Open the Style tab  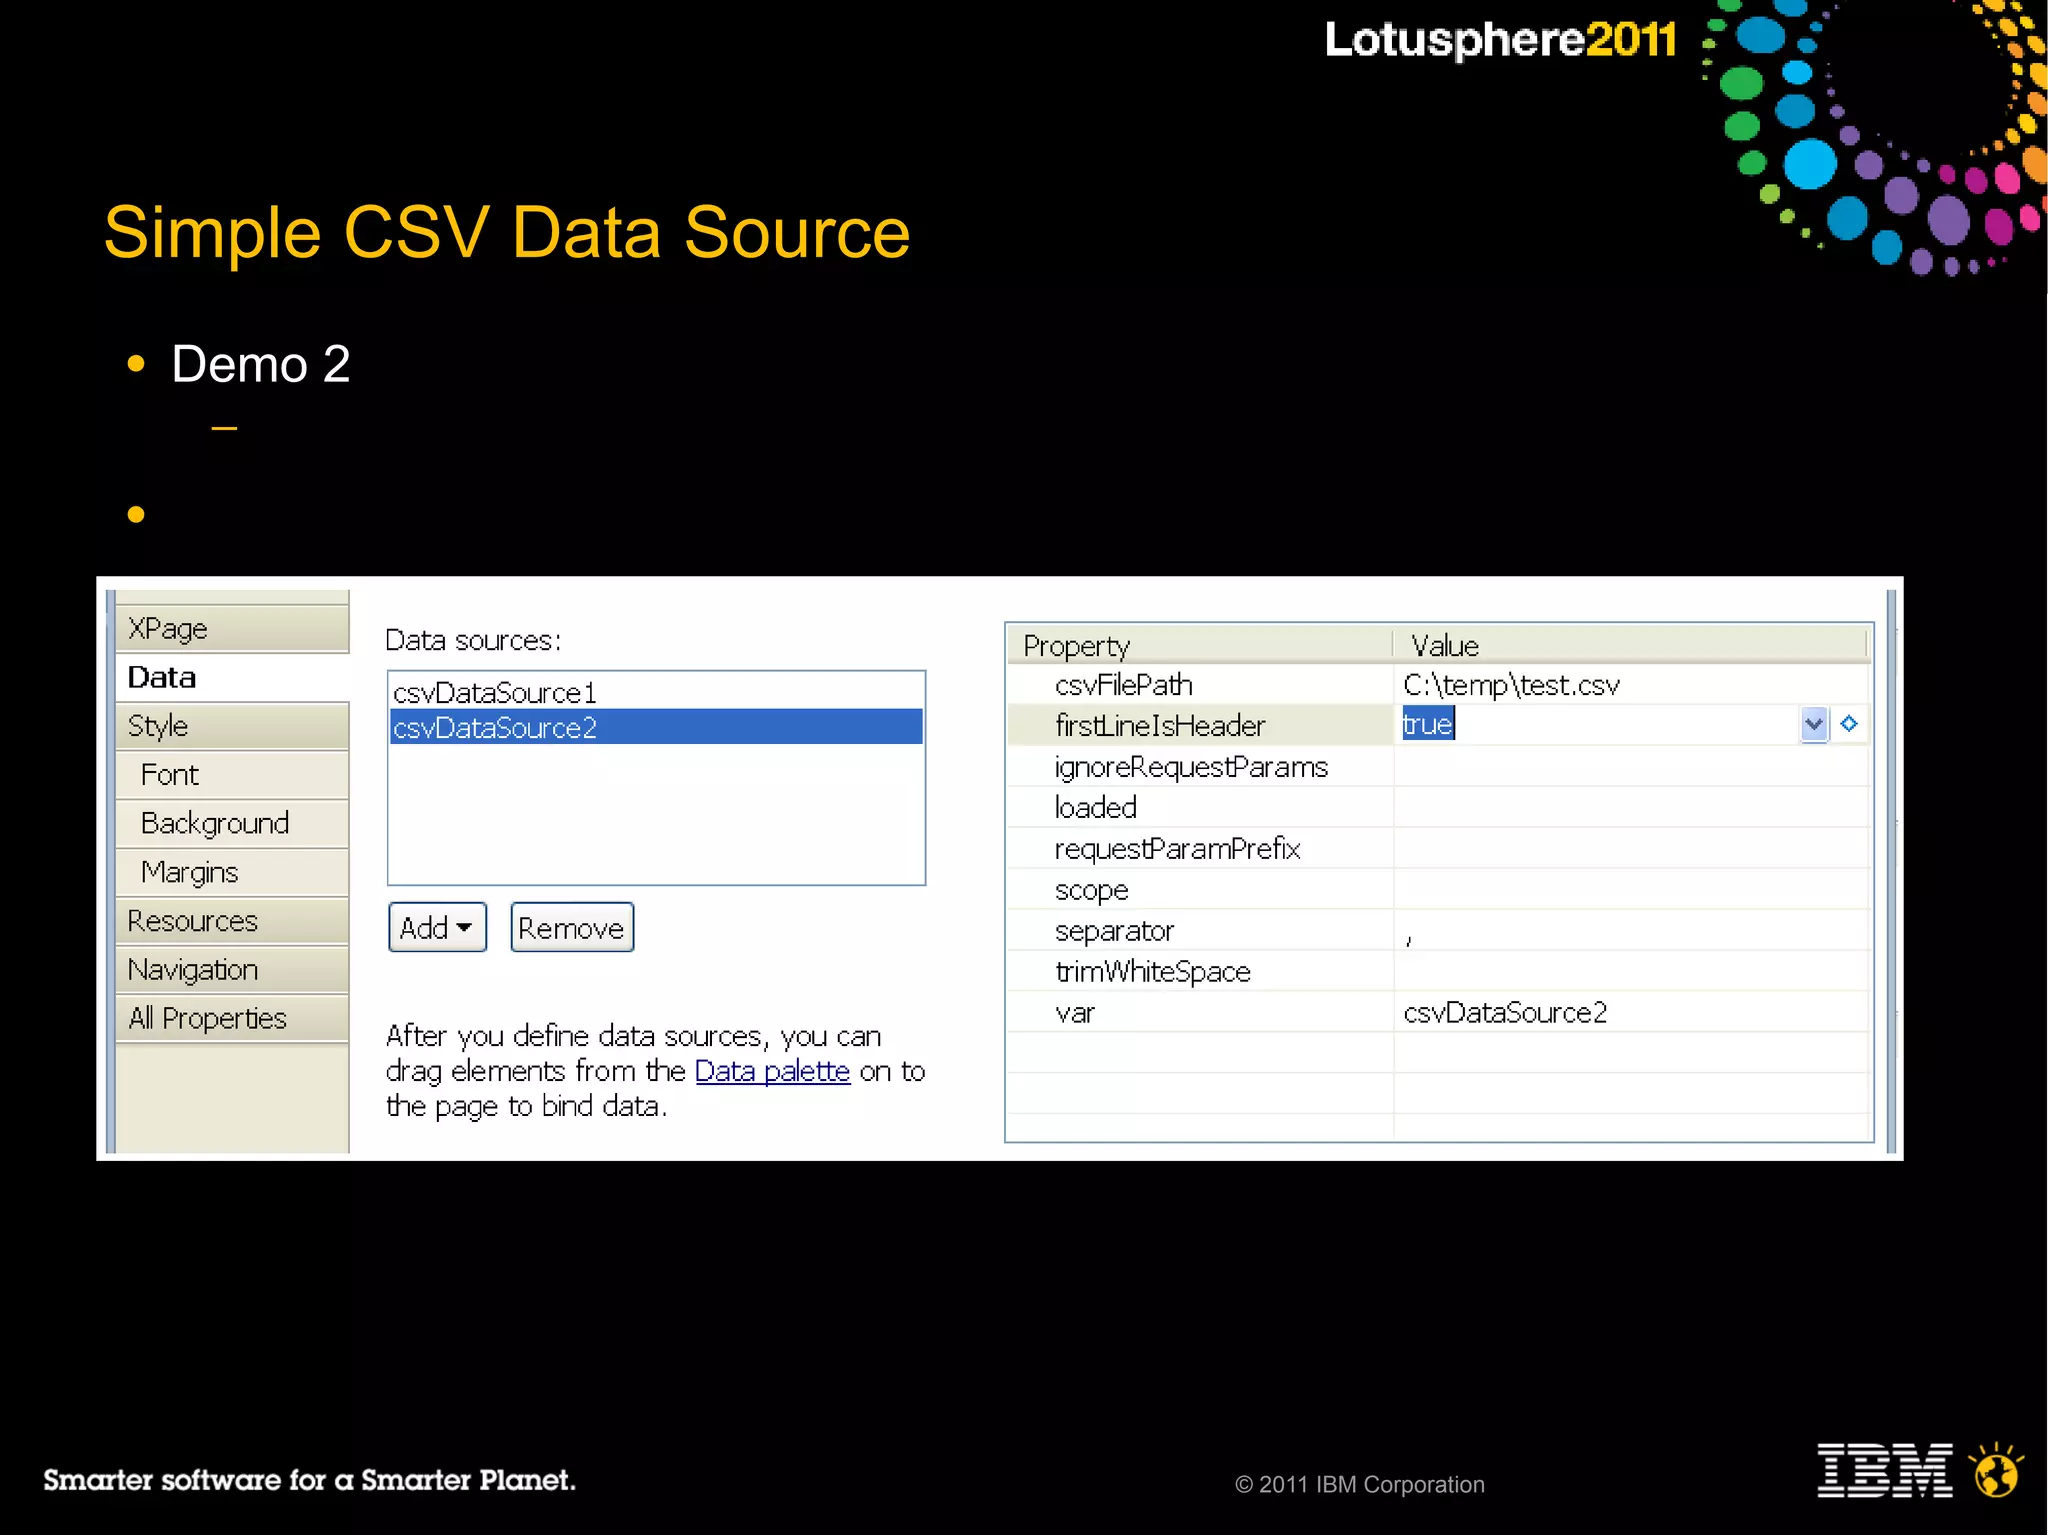(232, 726)
